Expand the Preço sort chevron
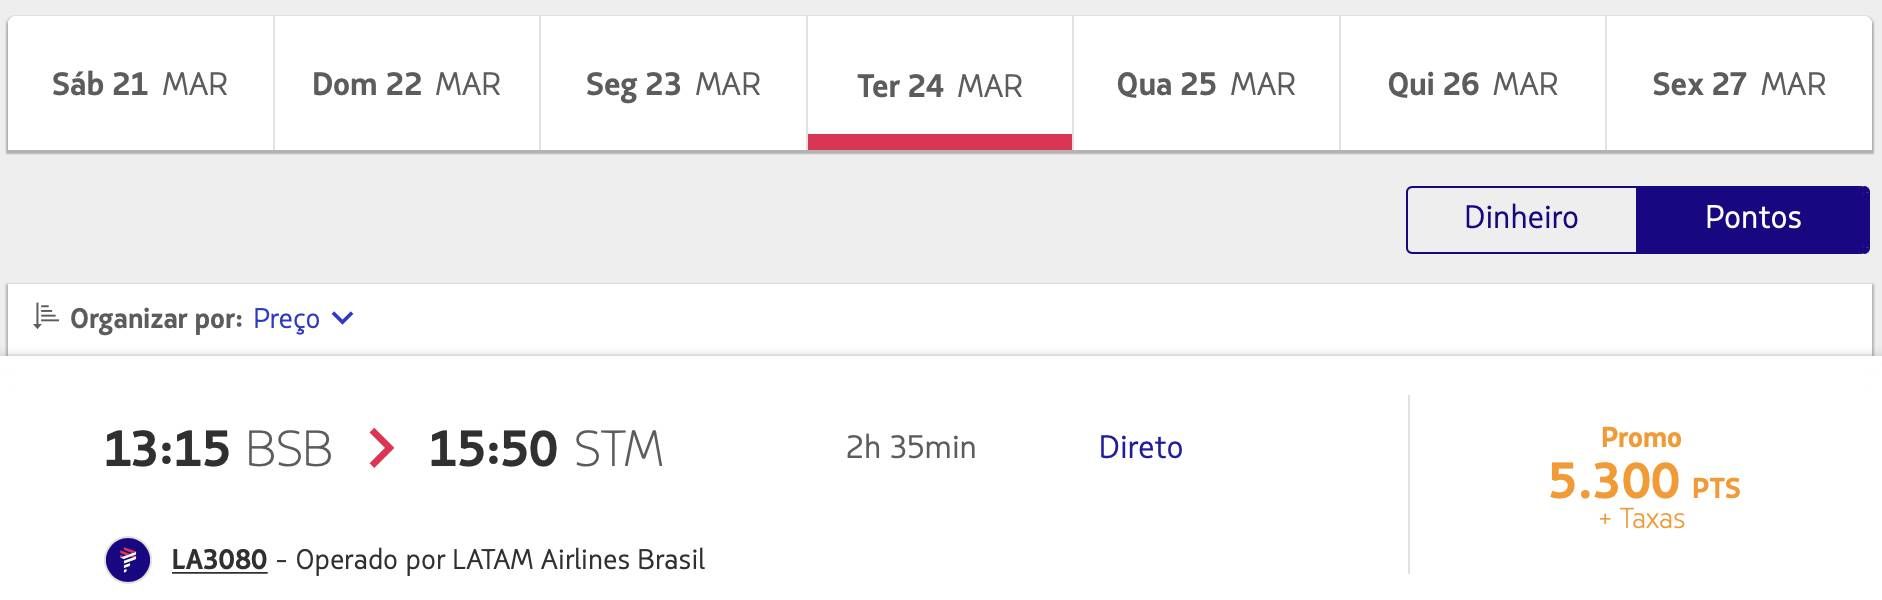The image size is (1882, 600). click(x=343, y=318)
